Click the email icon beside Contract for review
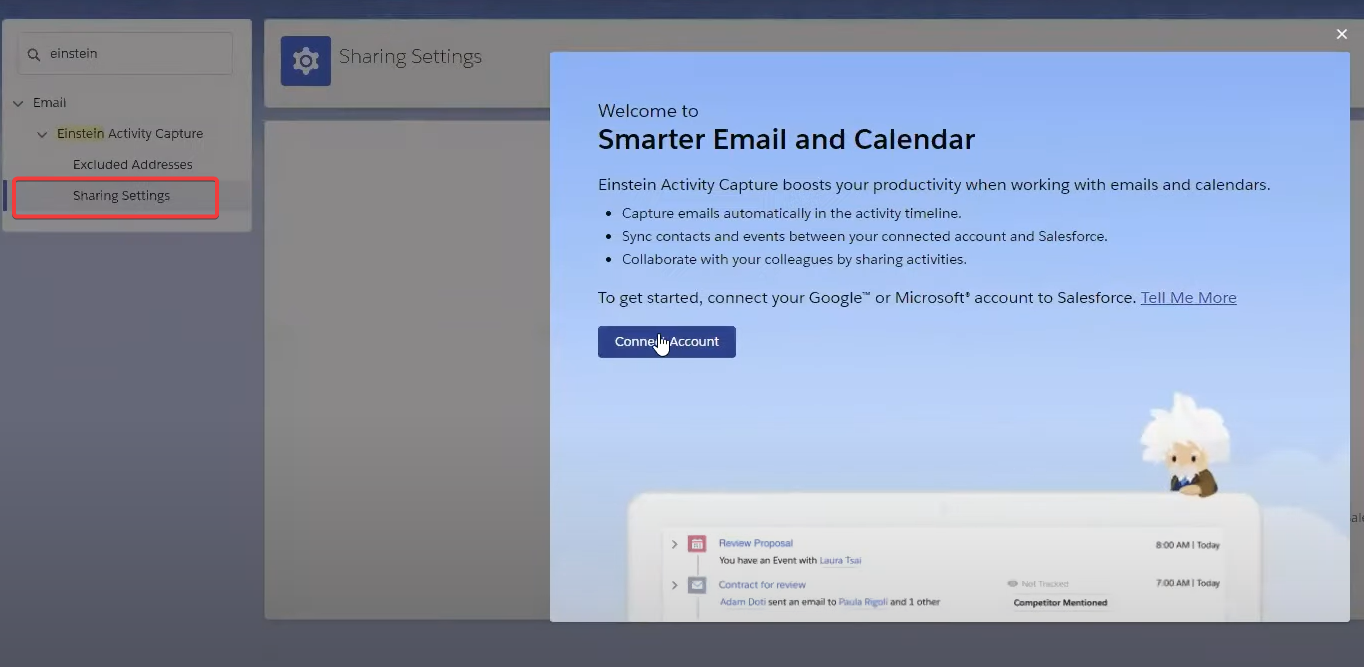This screenshot has width=1364, height=667. pyautogui.click(x=697, y=585)
